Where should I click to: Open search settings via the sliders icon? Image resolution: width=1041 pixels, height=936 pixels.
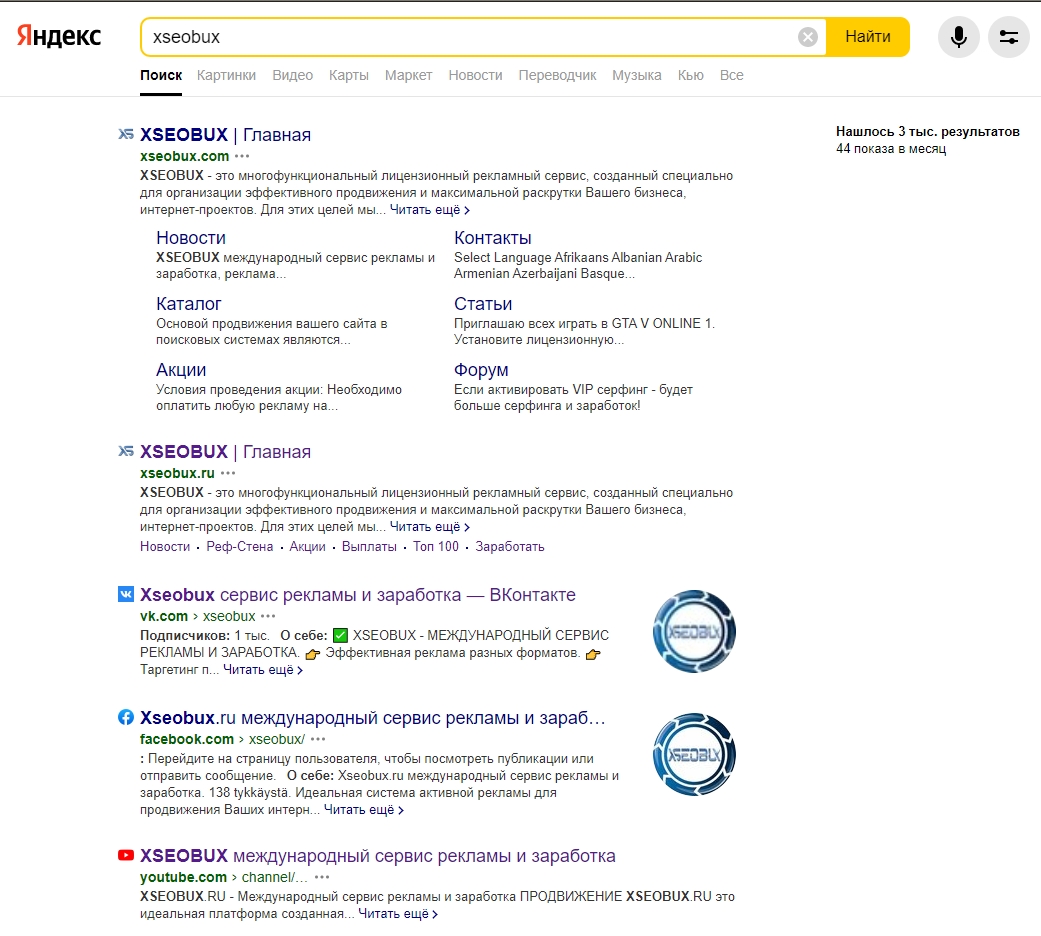click(1008, 37)
